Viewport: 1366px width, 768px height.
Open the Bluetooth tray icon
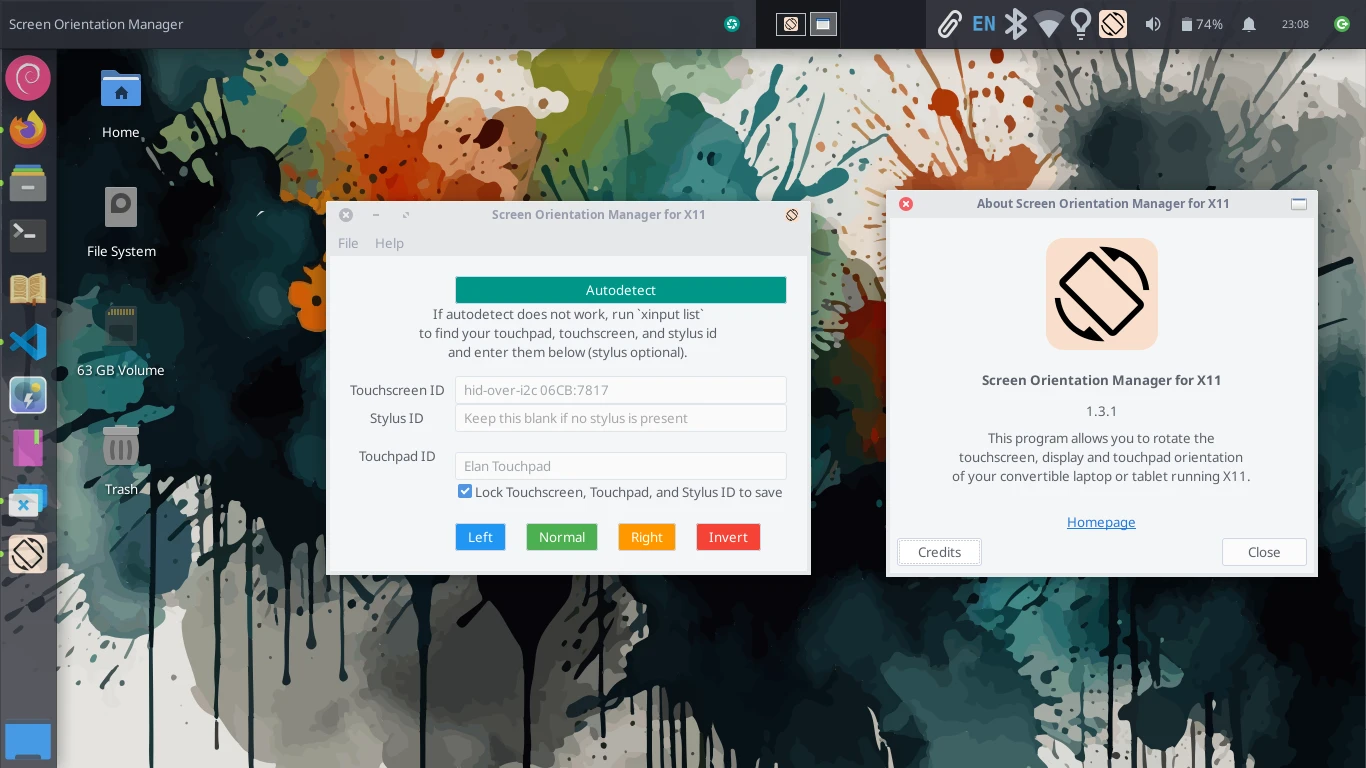tap(1015, 24)
